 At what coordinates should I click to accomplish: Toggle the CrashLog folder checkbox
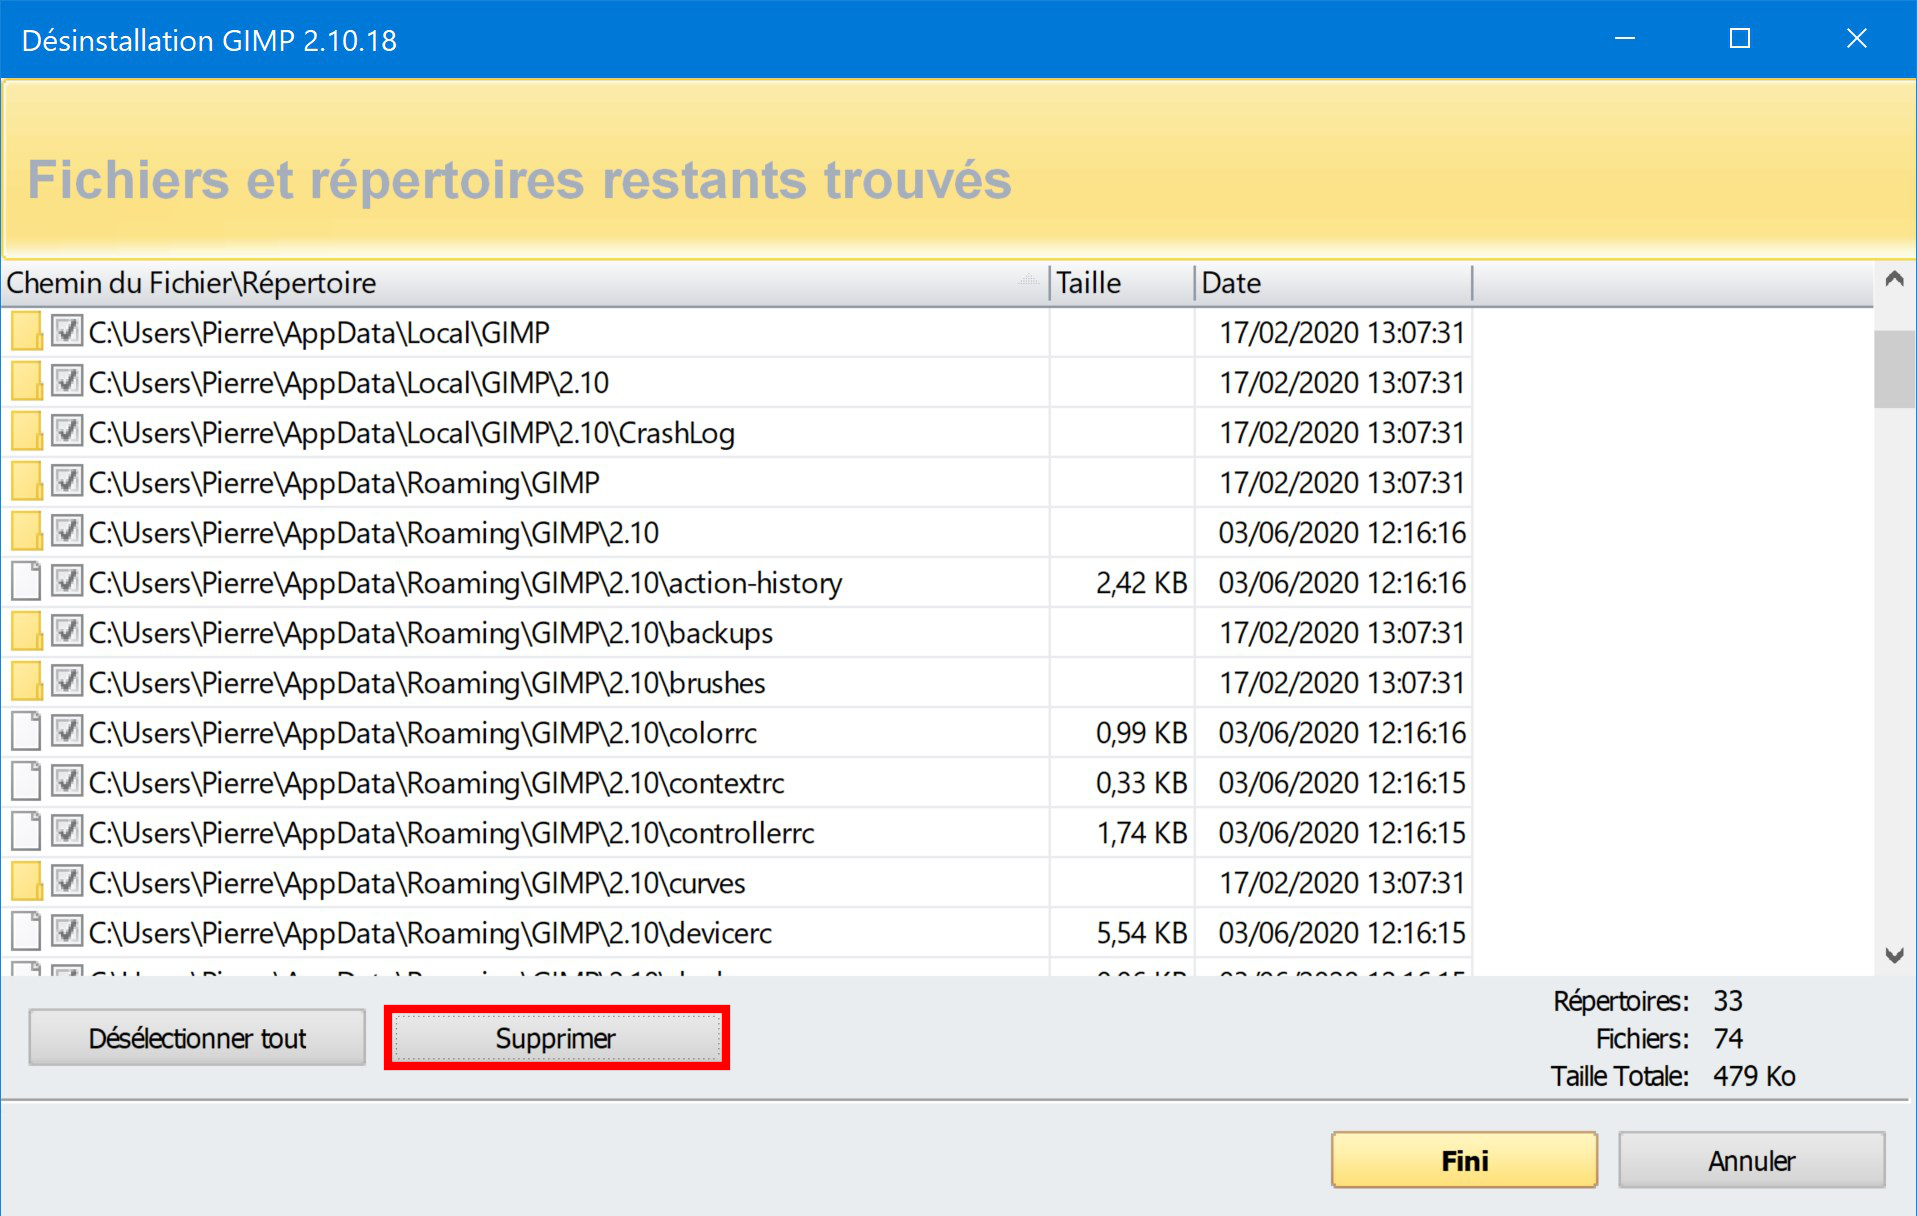(x=67, y=431)
